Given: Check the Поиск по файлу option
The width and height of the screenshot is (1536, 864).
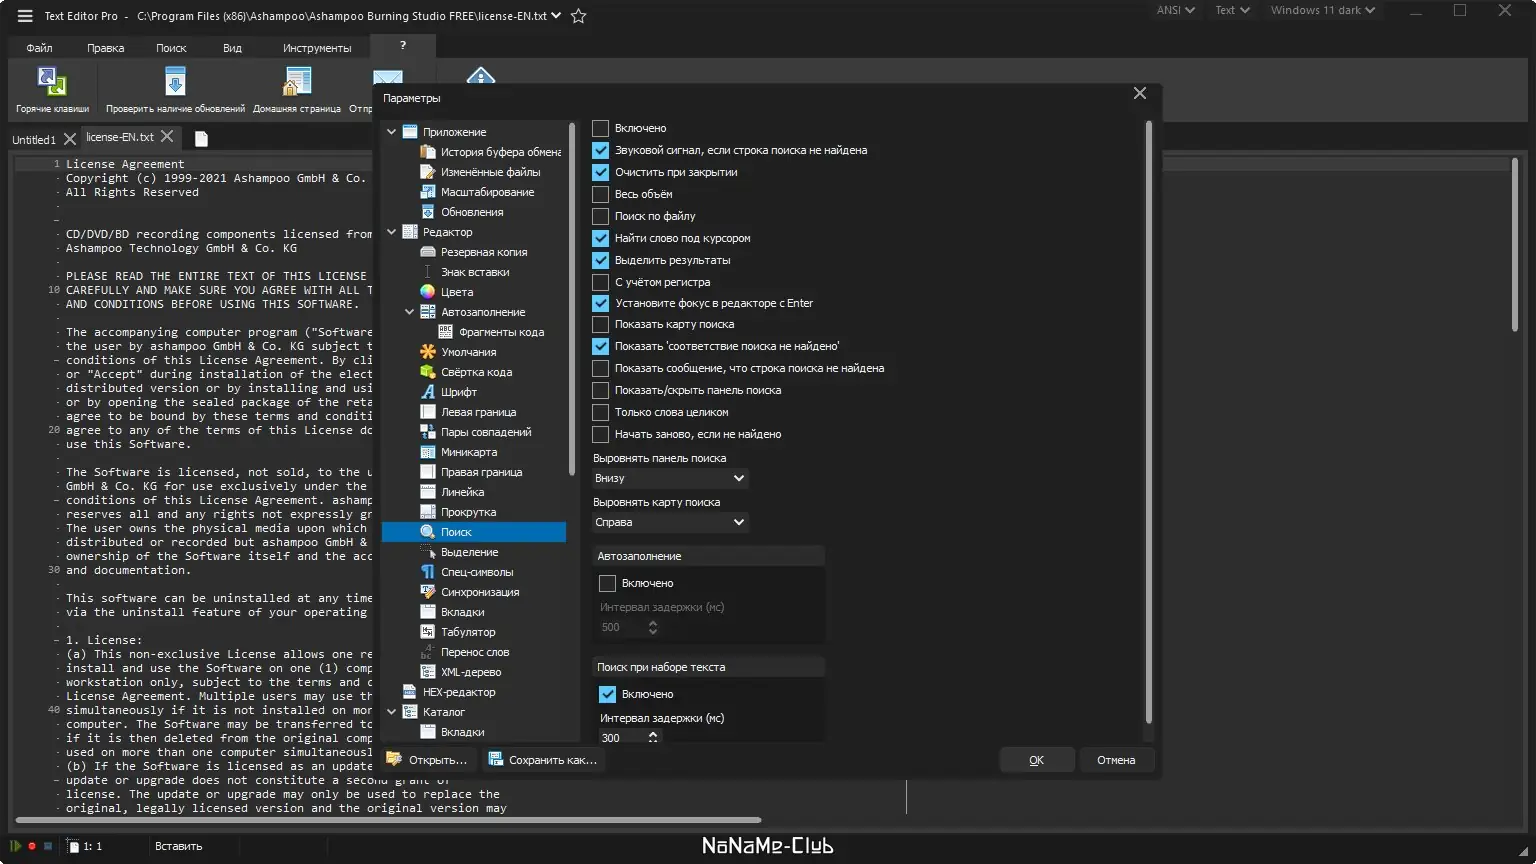Looking at the screenshot, I should (601, 216).
